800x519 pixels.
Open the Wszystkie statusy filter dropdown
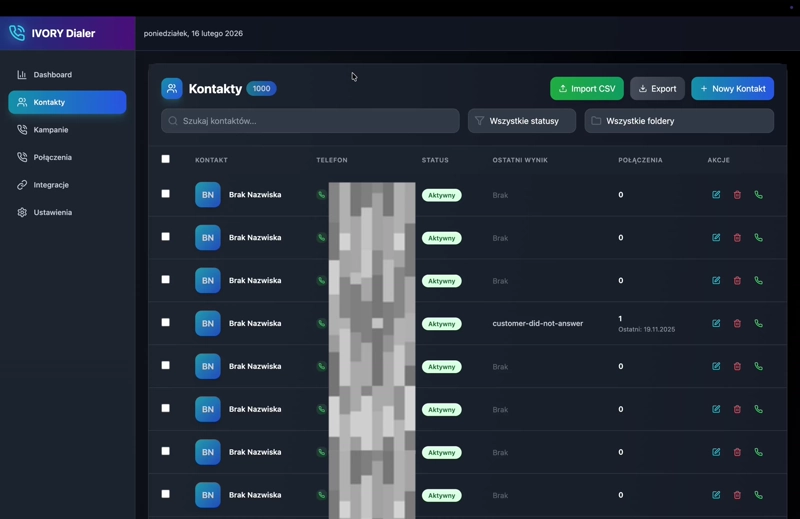522,121
